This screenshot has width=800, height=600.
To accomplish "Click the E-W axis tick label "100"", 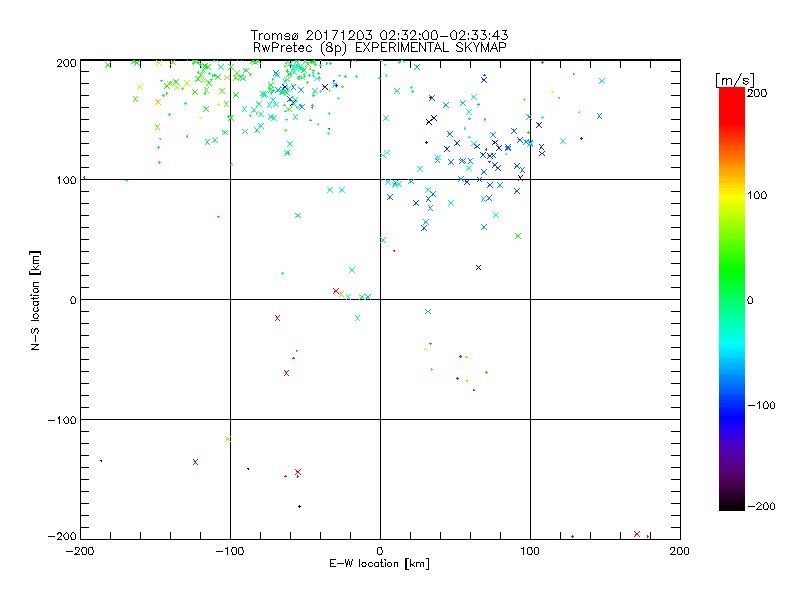I will click(x=530, y=551).
